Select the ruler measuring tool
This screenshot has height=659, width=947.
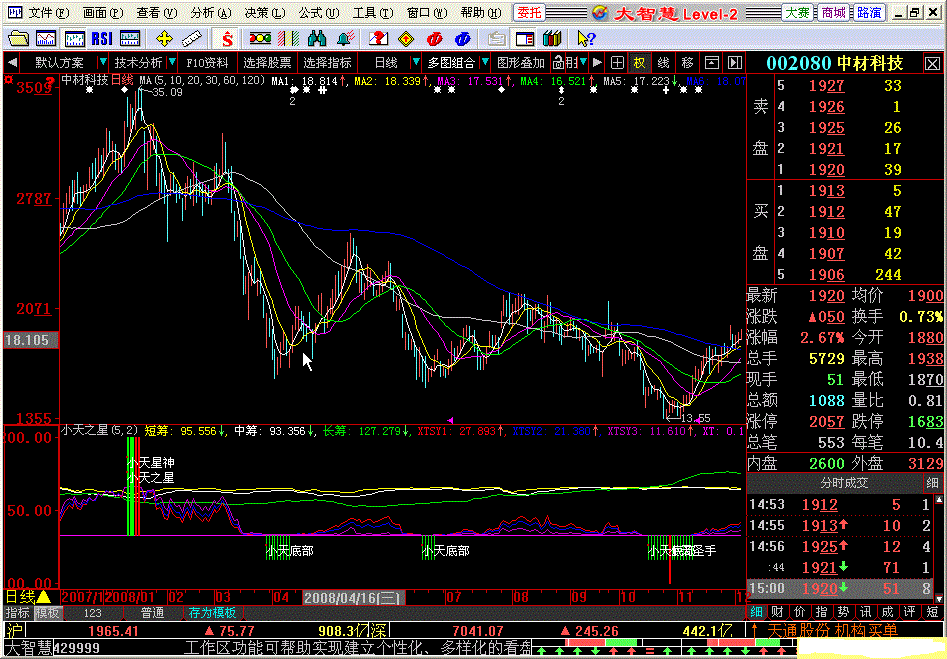click(192, 39)
